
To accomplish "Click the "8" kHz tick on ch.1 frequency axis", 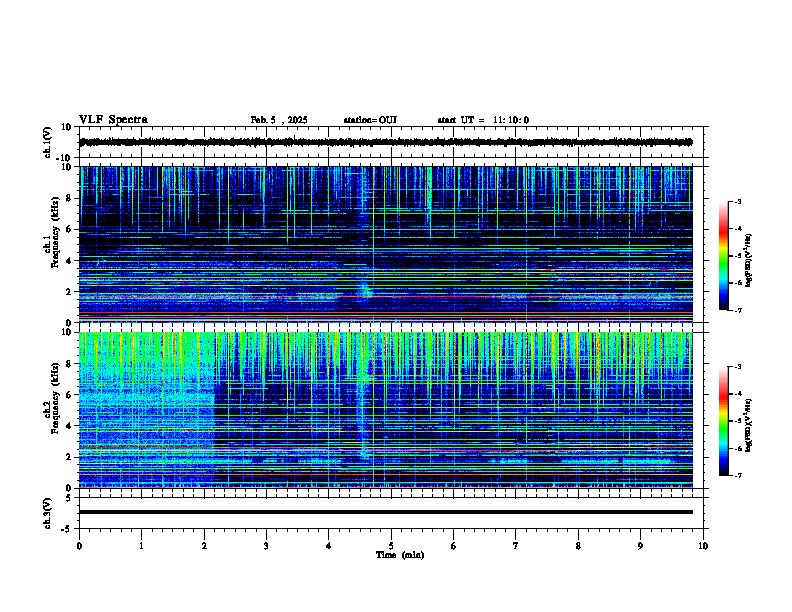I will tap(69, 198).
